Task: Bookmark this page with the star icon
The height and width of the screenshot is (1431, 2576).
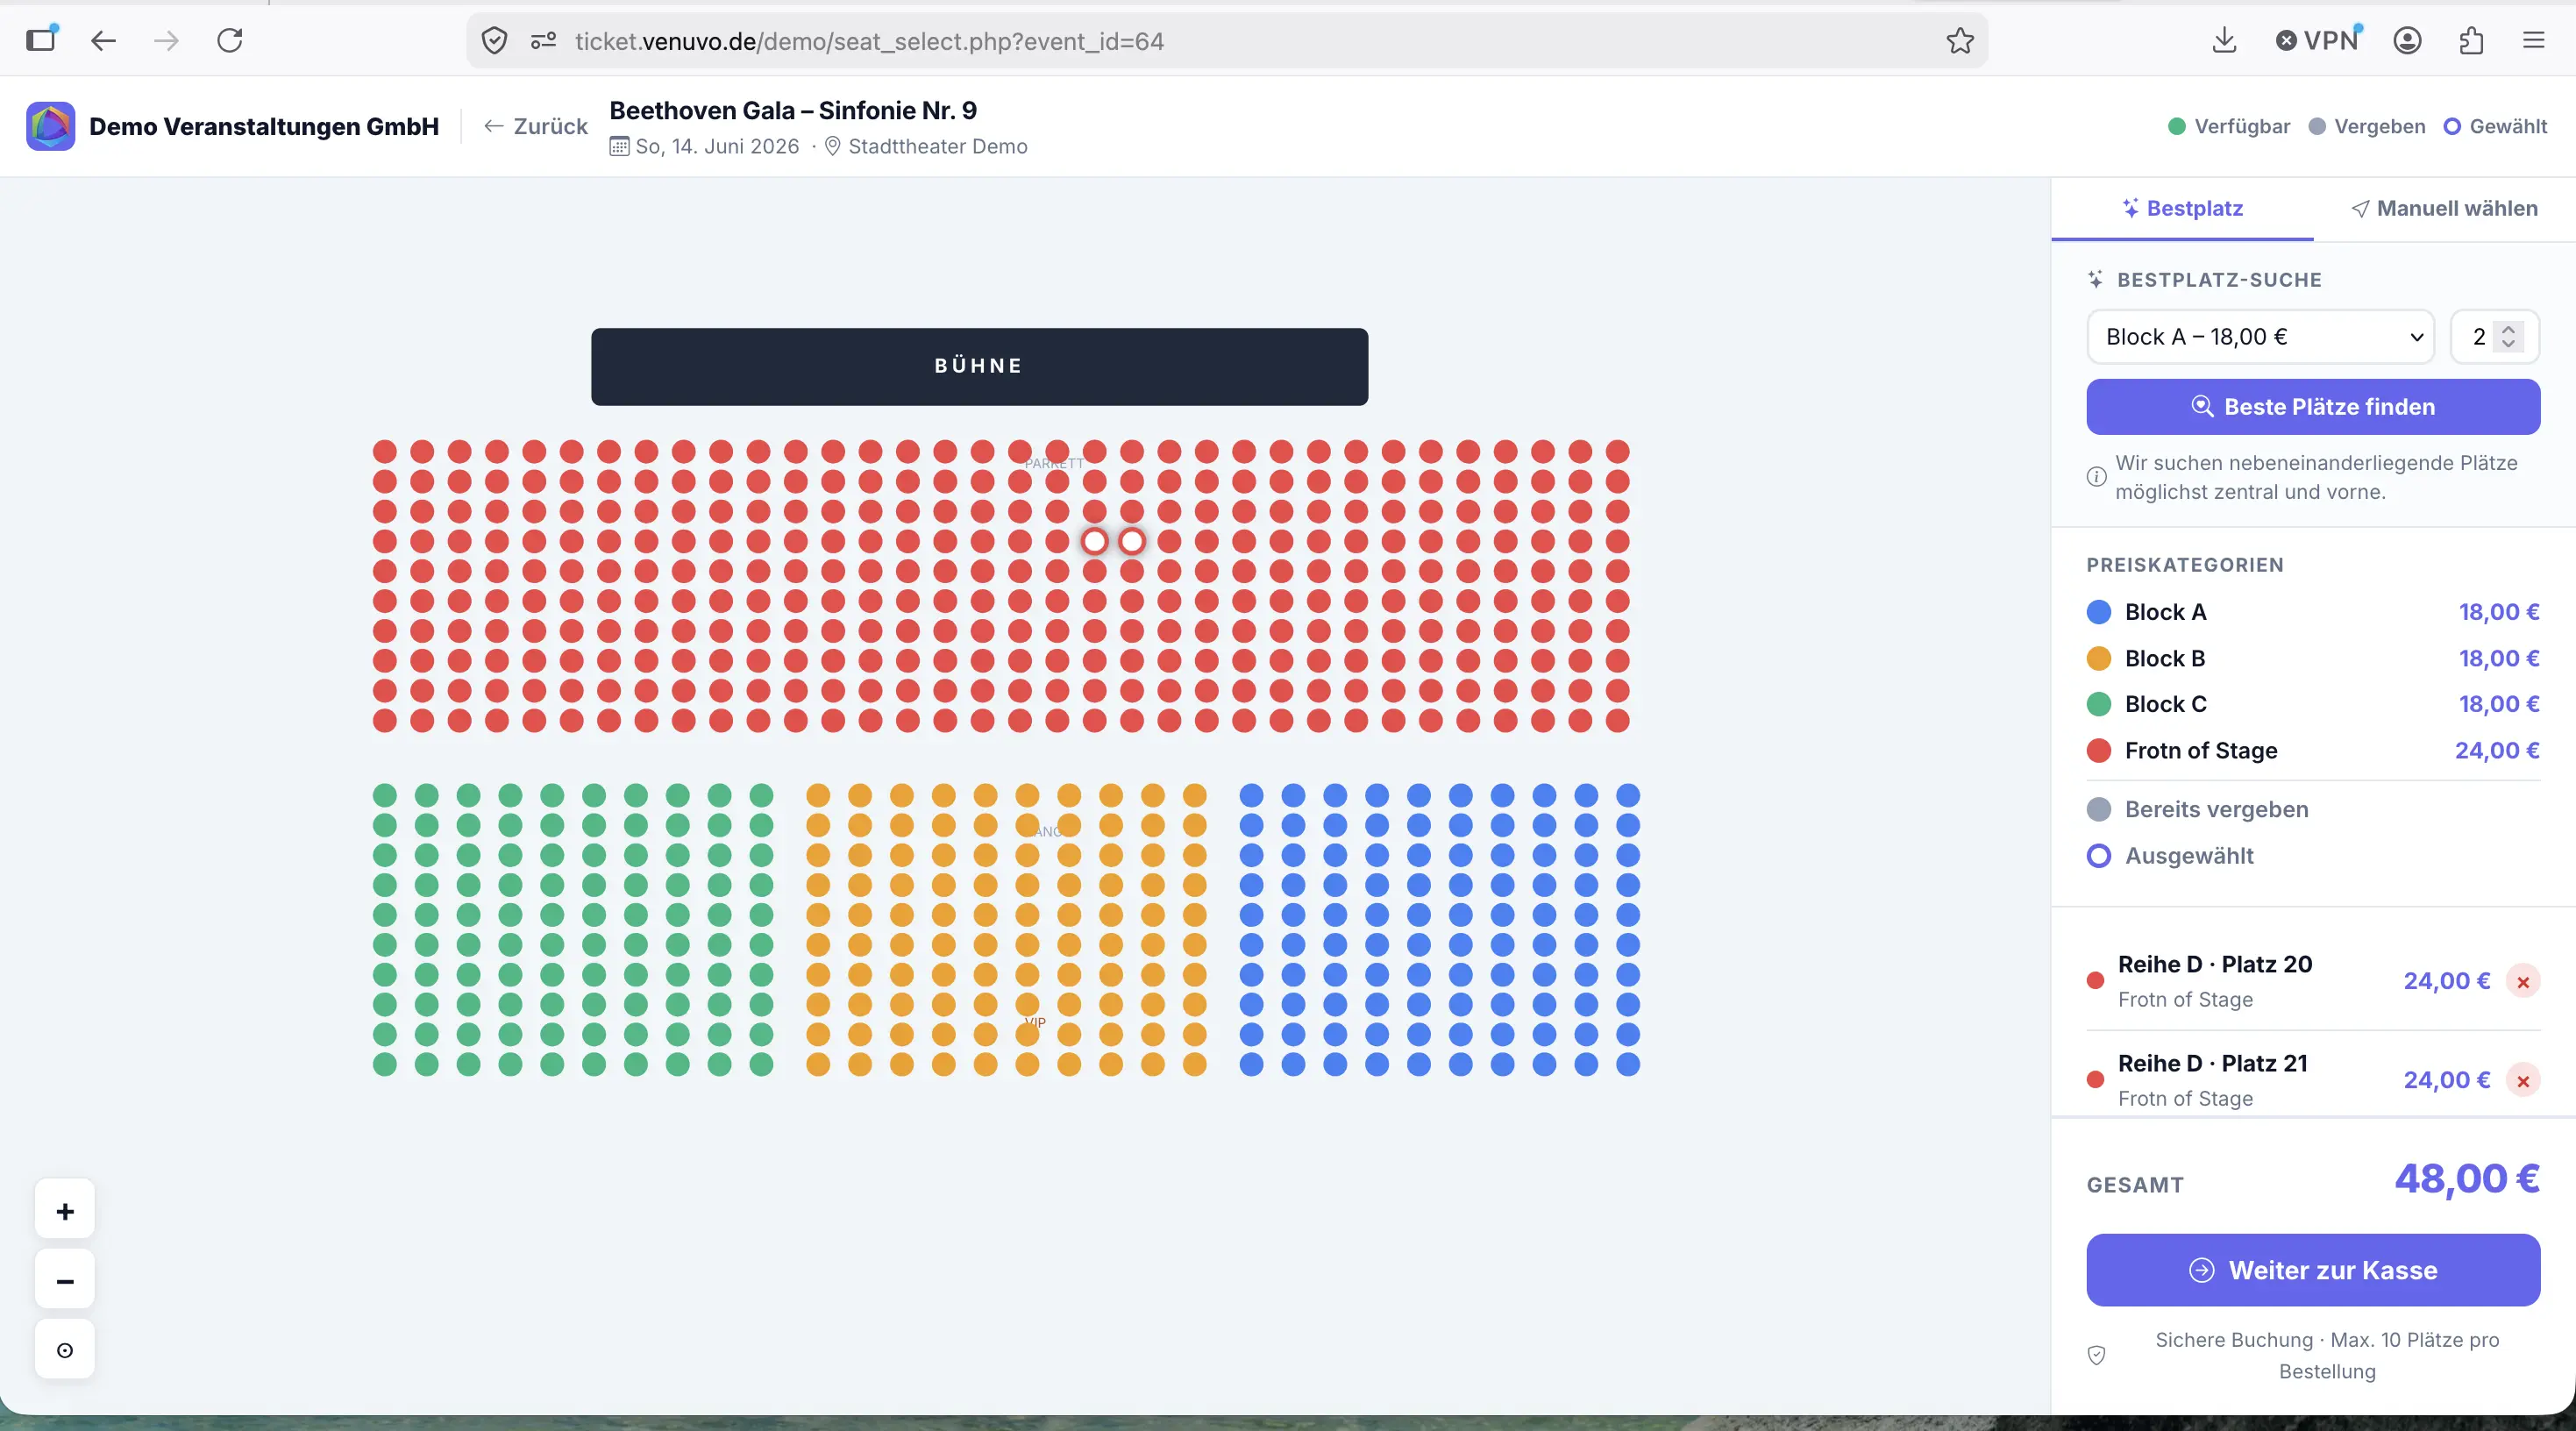Action: pyautogui.click(x=1960, y=41)
